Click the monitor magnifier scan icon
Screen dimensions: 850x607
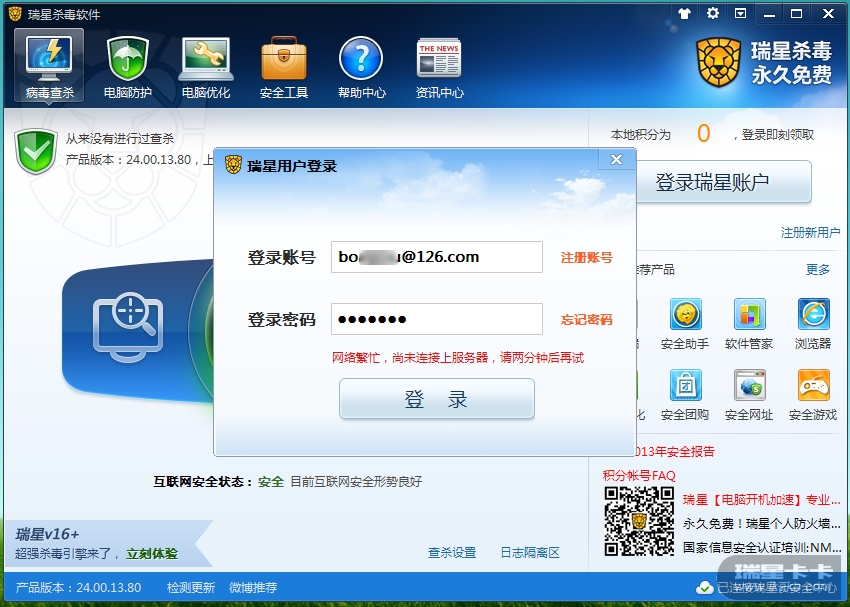[128, 327]
